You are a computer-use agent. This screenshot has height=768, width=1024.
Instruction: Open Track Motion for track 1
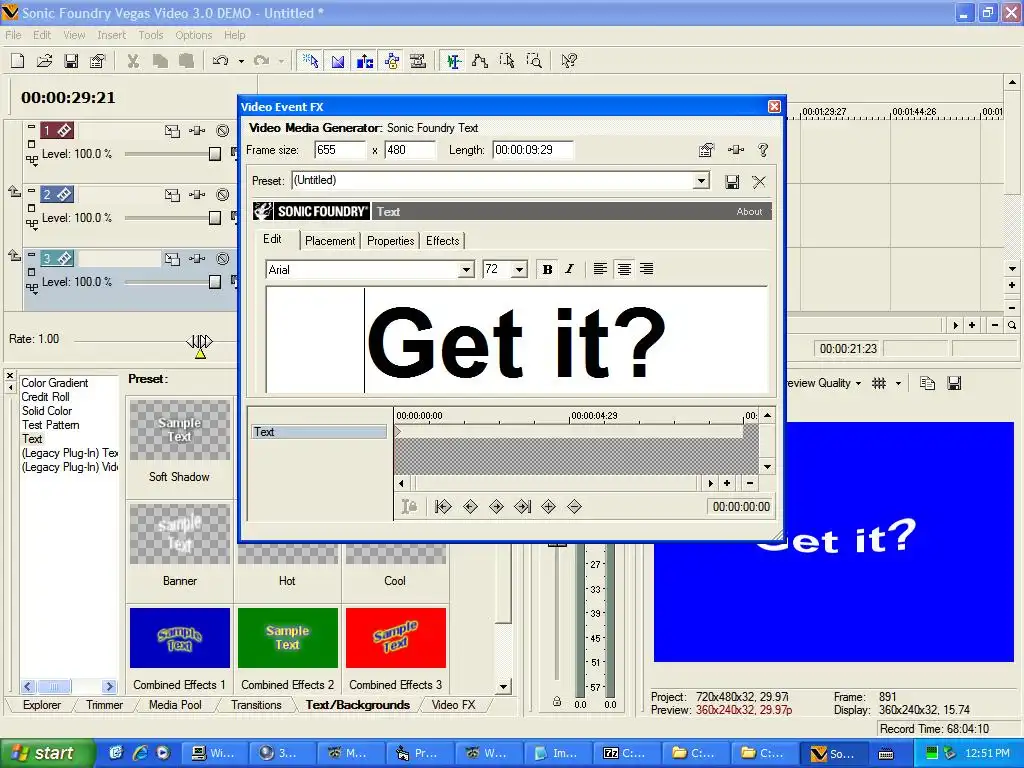tap(172, 131)
